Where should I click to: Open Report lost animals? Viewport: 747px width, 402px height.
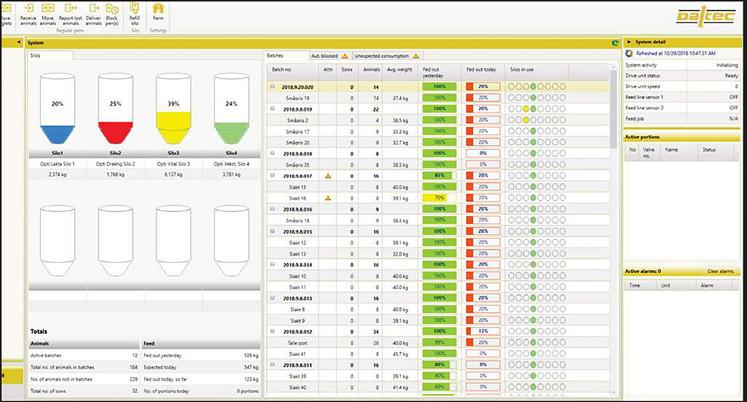71,14
